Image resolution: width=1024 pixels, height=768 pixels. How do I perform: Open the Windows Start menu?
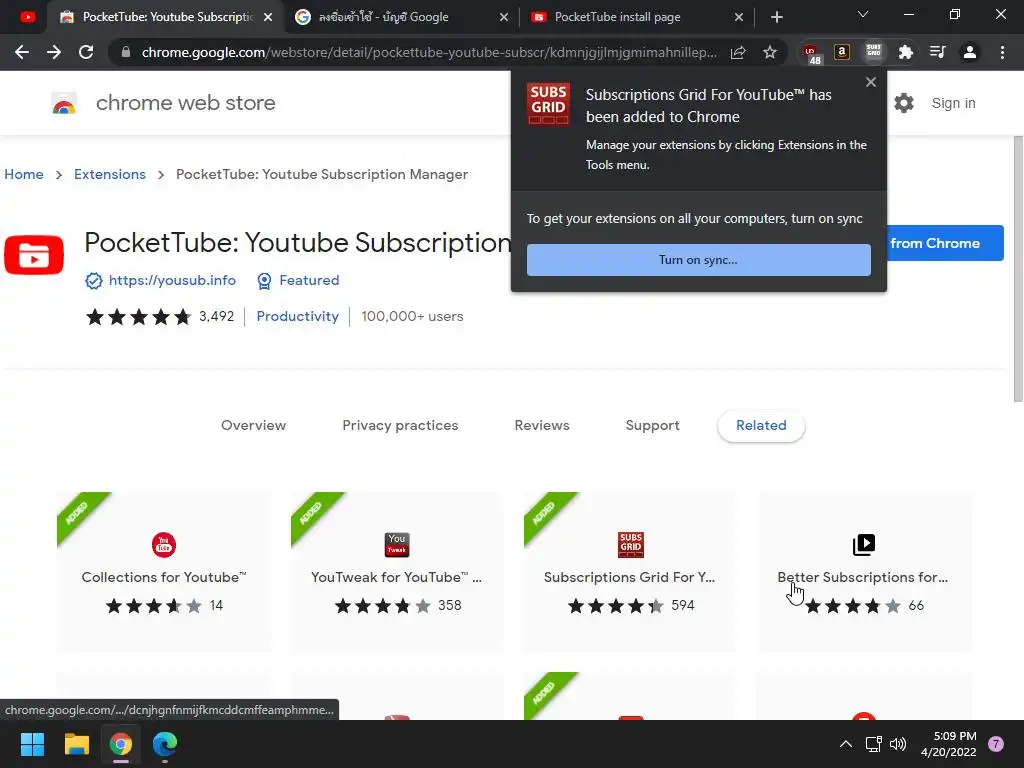pyautogui.click(x=32, y=744)
